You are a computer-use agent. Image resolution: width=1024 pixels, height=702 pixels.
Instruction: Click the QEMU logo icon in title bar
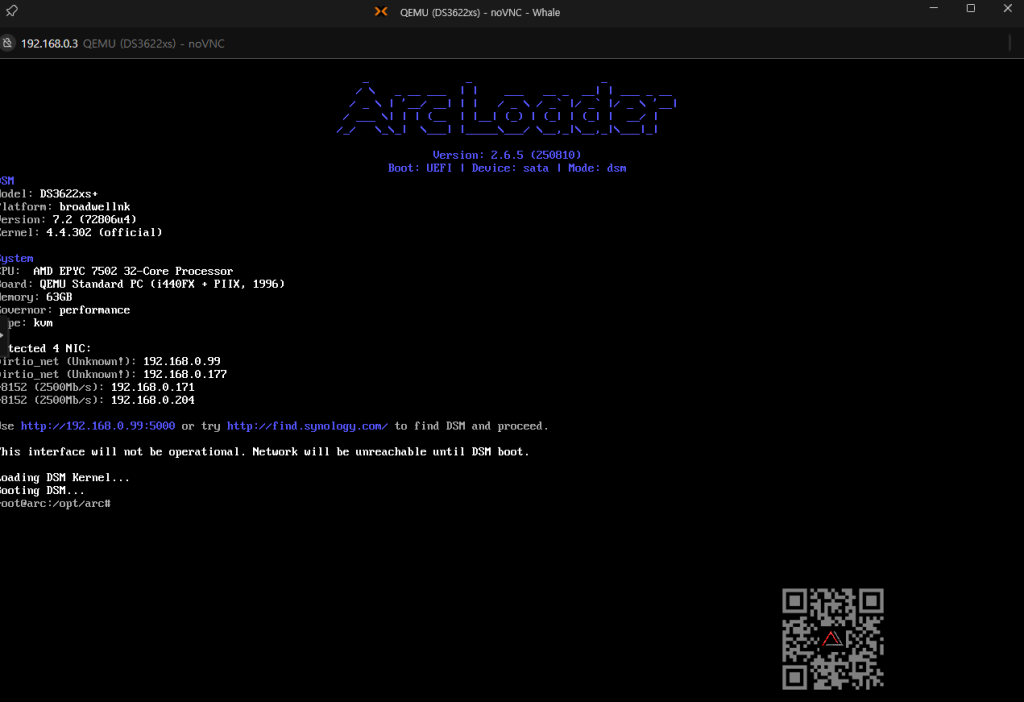point(380,12)
